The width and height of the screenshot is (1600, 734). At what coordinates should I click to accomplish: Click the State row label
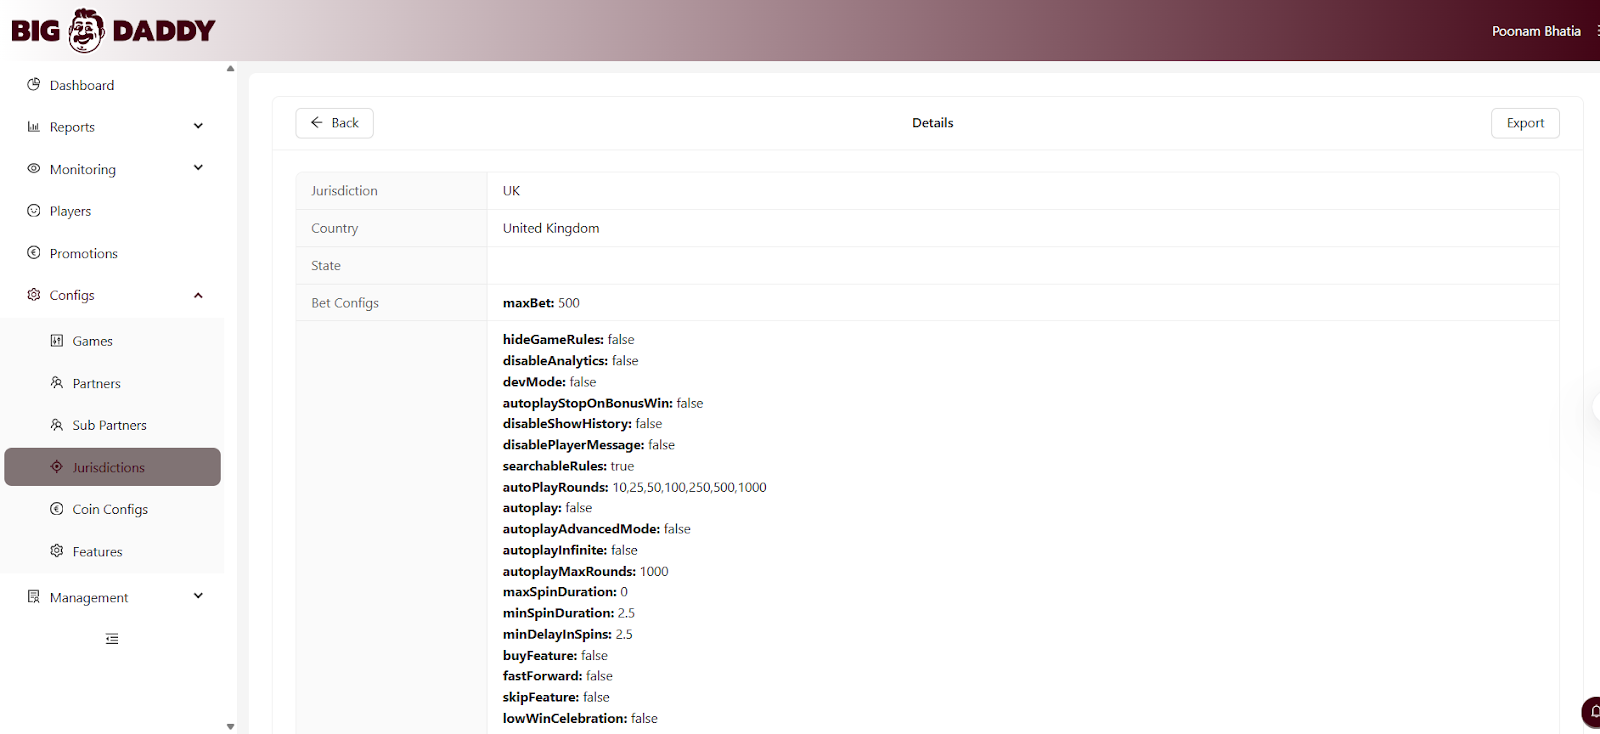tap(326, 266)
